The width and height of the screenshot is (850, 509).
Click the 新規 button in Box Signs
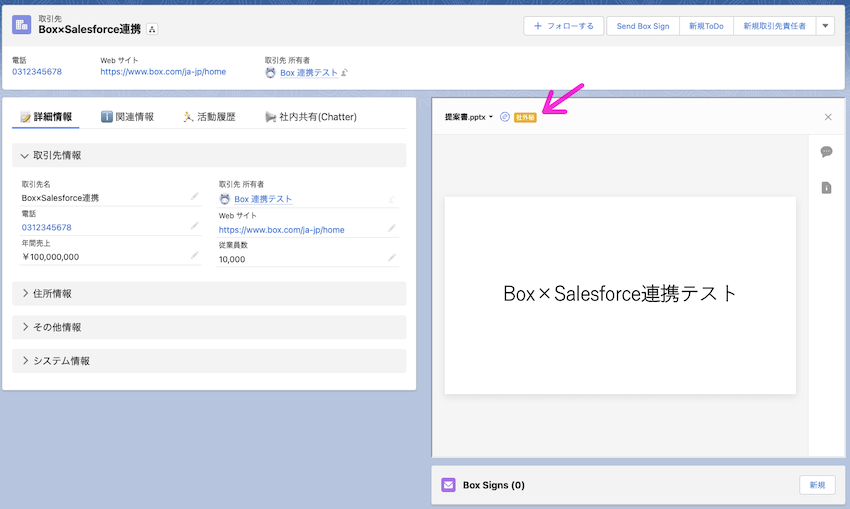[x=817, y=485]
